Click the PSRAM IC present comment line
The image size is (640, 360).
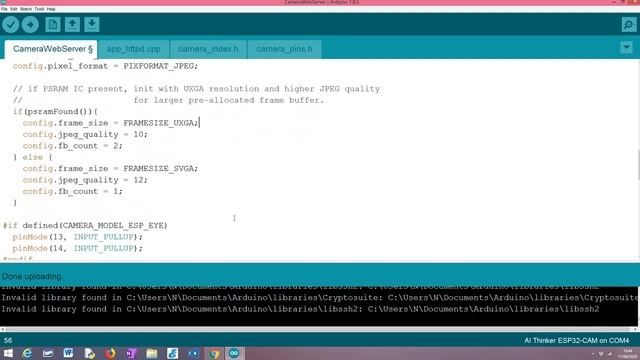(196, 89)
